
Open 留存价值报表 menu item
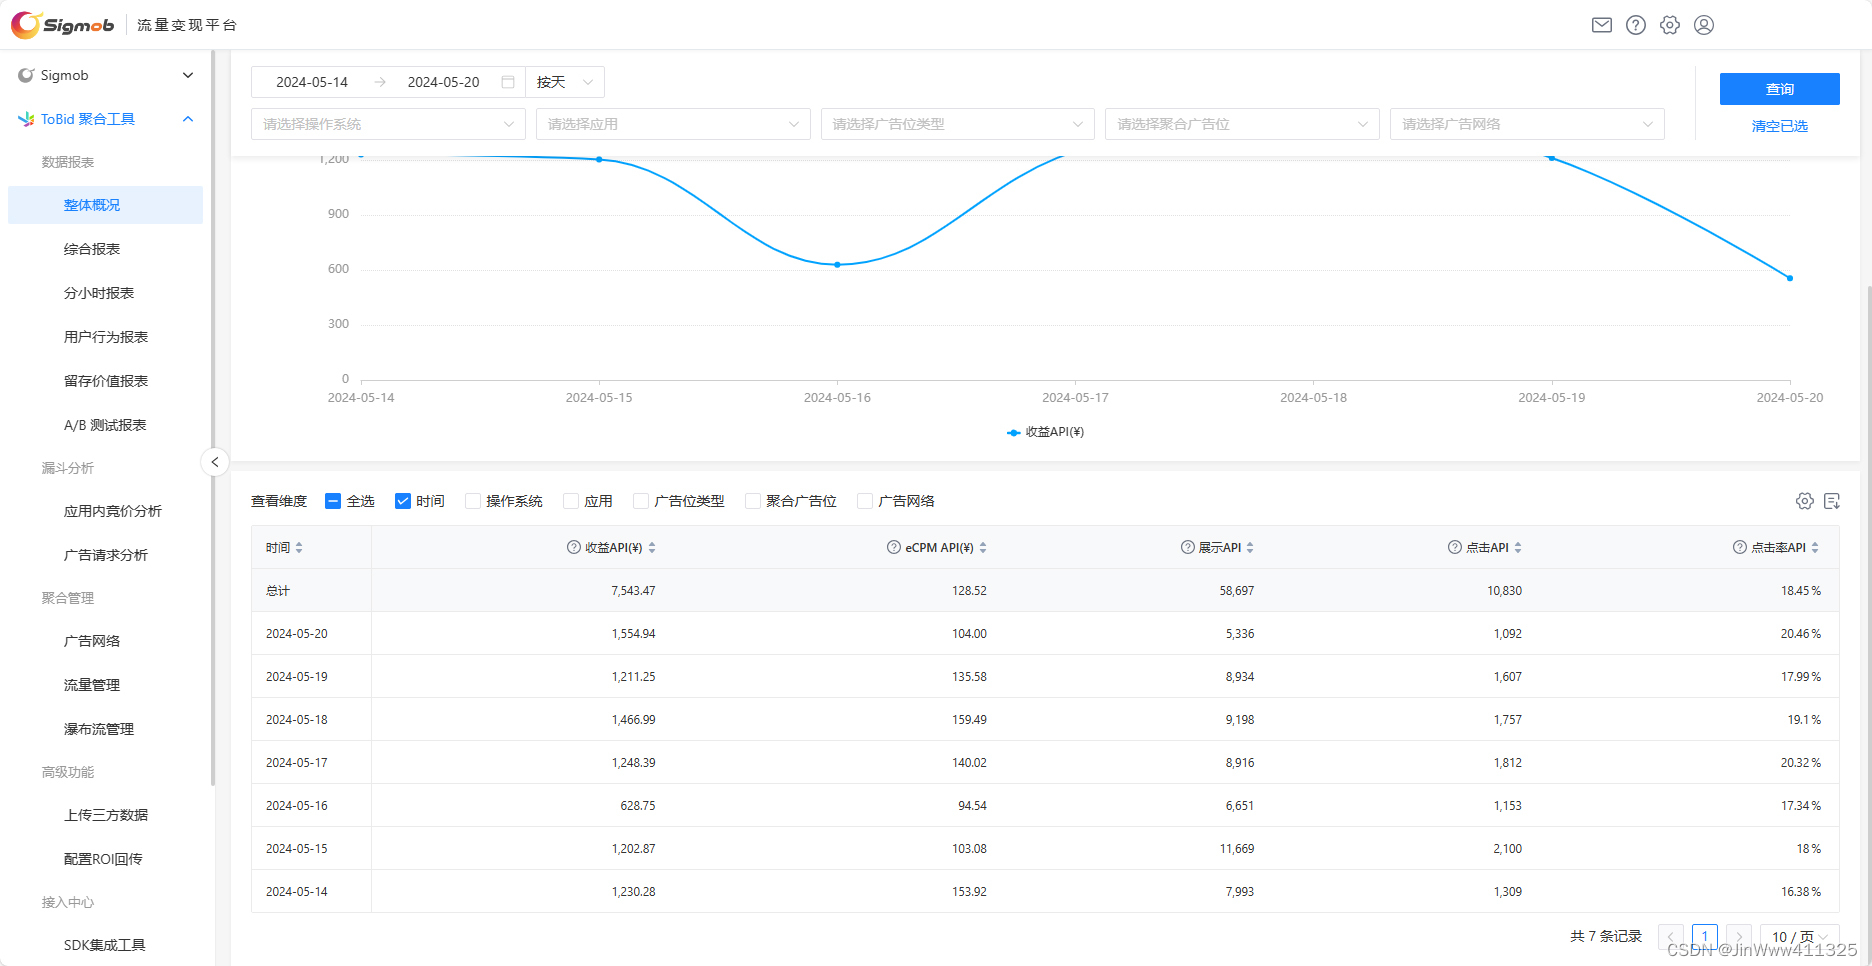(105, 381)
